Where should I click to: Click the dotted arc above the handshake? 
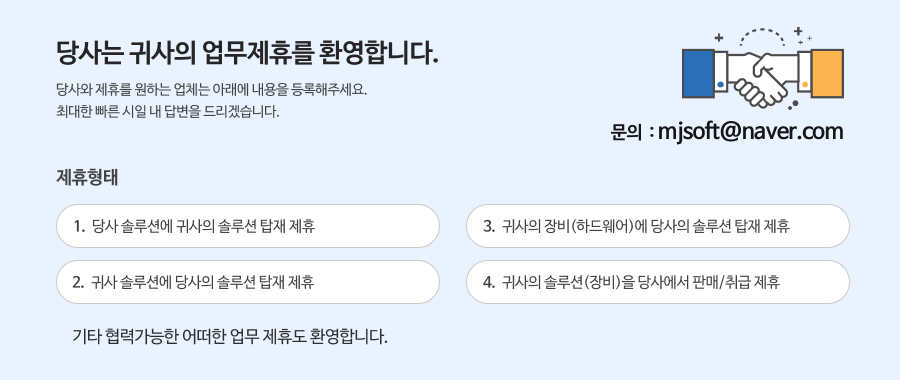tap(762, 36)
